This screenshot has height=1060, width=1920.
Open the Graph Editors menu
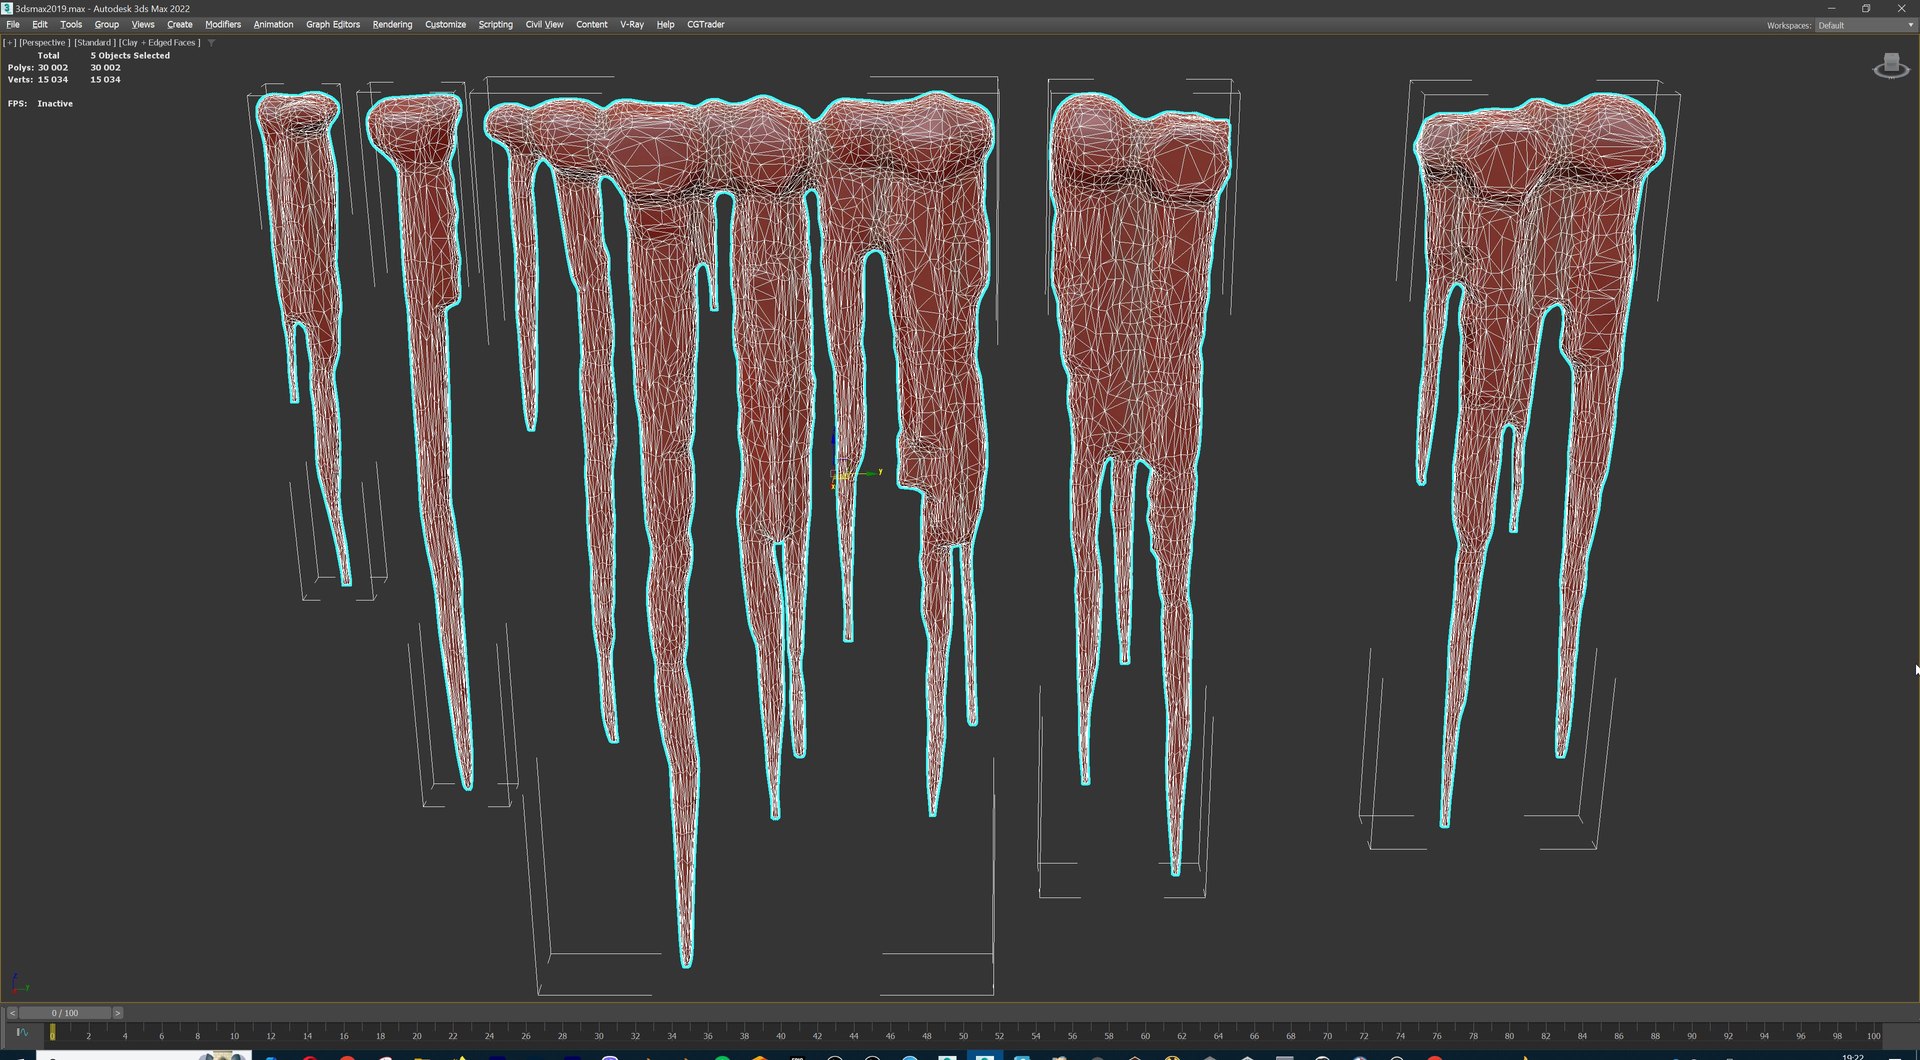tap(333, 24)
